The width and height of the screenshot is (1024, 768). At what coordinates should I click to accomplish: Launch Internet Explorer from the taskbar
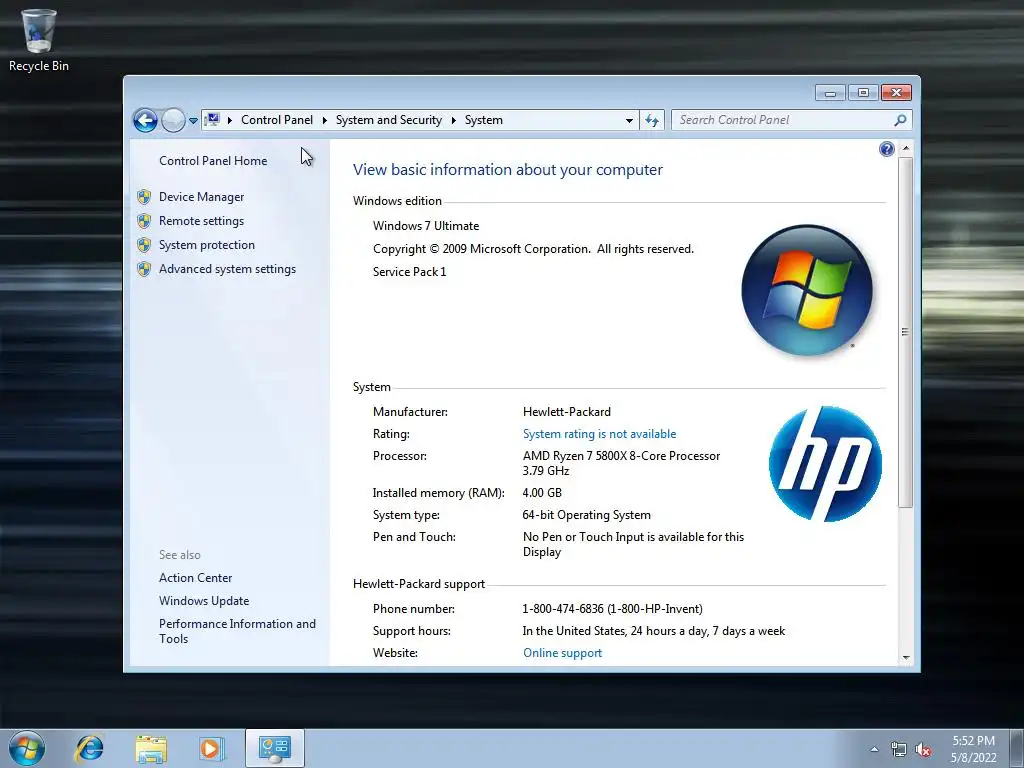pyautogui.click(x=89, y=748)
